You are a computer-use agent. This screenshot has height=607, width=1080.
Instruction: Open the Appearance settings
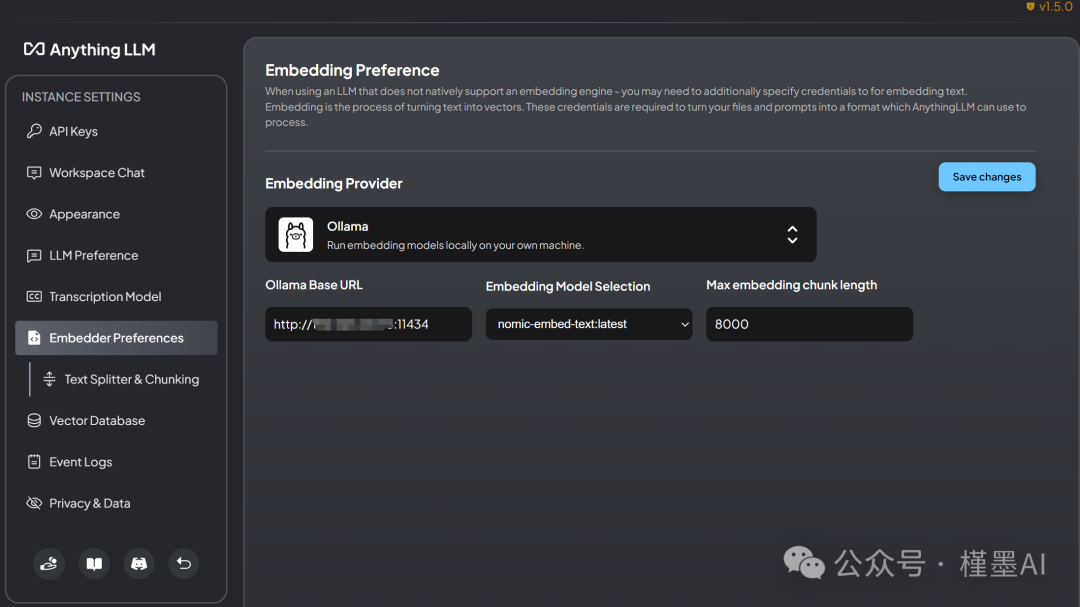tap(116, 214)
